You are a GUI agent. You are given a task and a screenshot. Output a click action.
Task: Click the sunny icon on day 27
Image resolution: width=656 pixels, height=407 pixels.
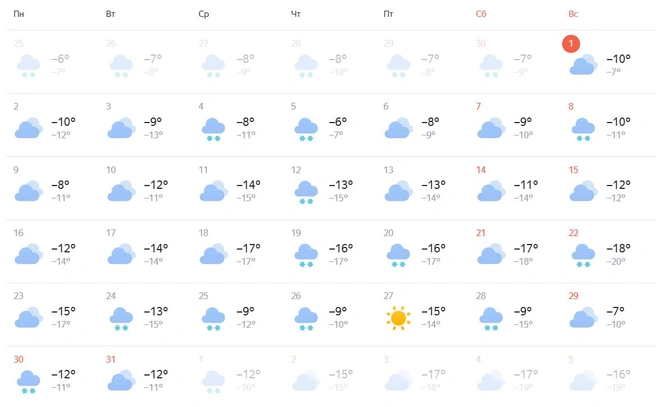click(399, 318)
